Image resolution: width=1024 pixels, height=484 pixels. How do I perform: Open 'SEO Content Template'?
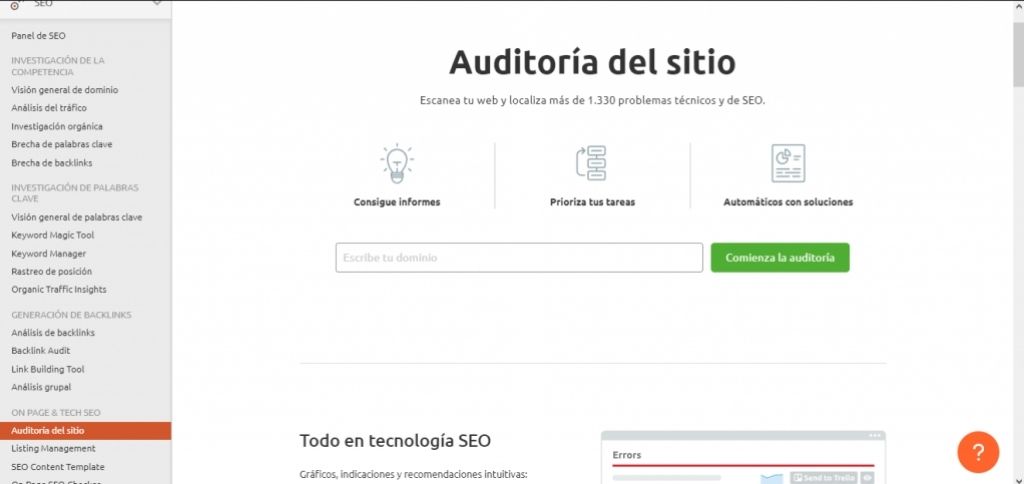(58, 467)
